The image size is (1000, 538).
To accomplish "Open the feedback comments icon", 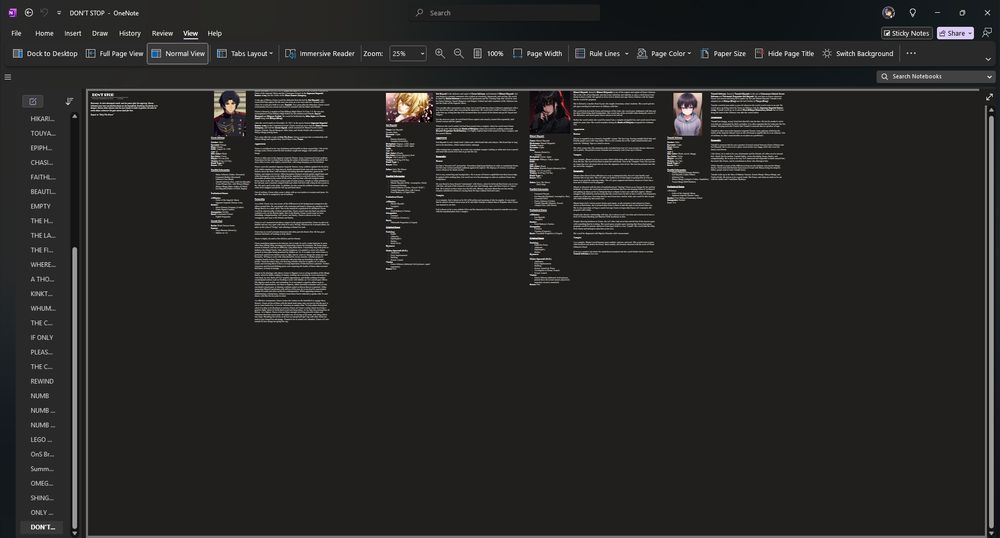I will [x=987, y=33].
